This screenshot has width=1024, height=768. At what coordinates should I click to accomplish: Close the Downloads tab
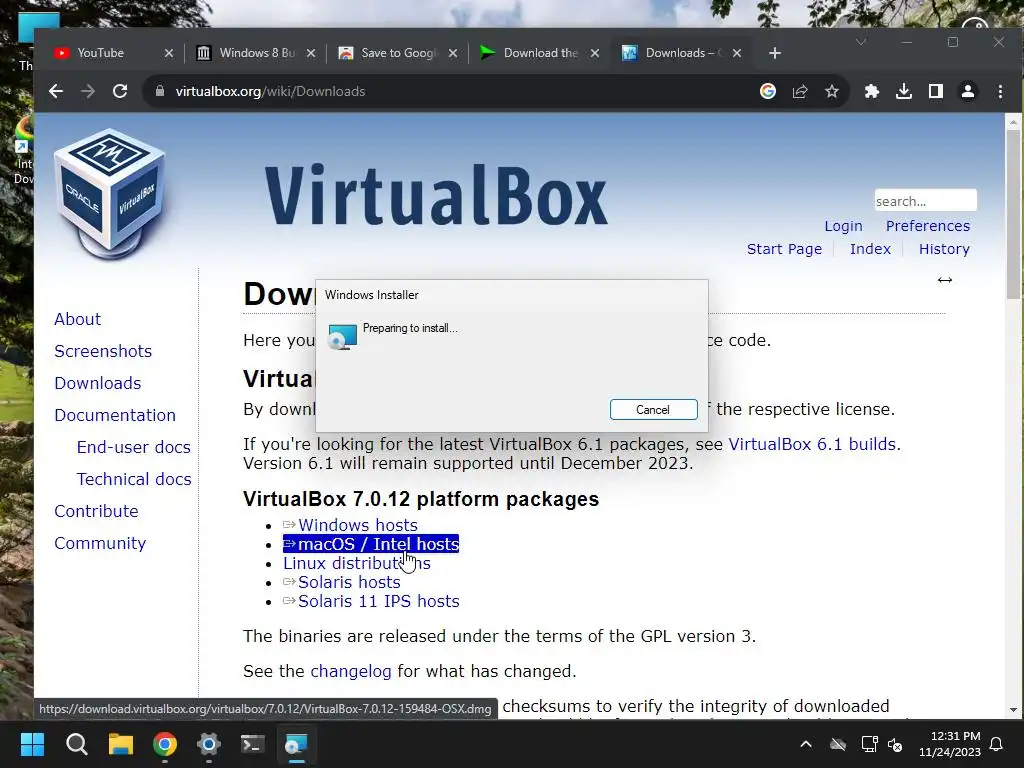coord(737,53)
